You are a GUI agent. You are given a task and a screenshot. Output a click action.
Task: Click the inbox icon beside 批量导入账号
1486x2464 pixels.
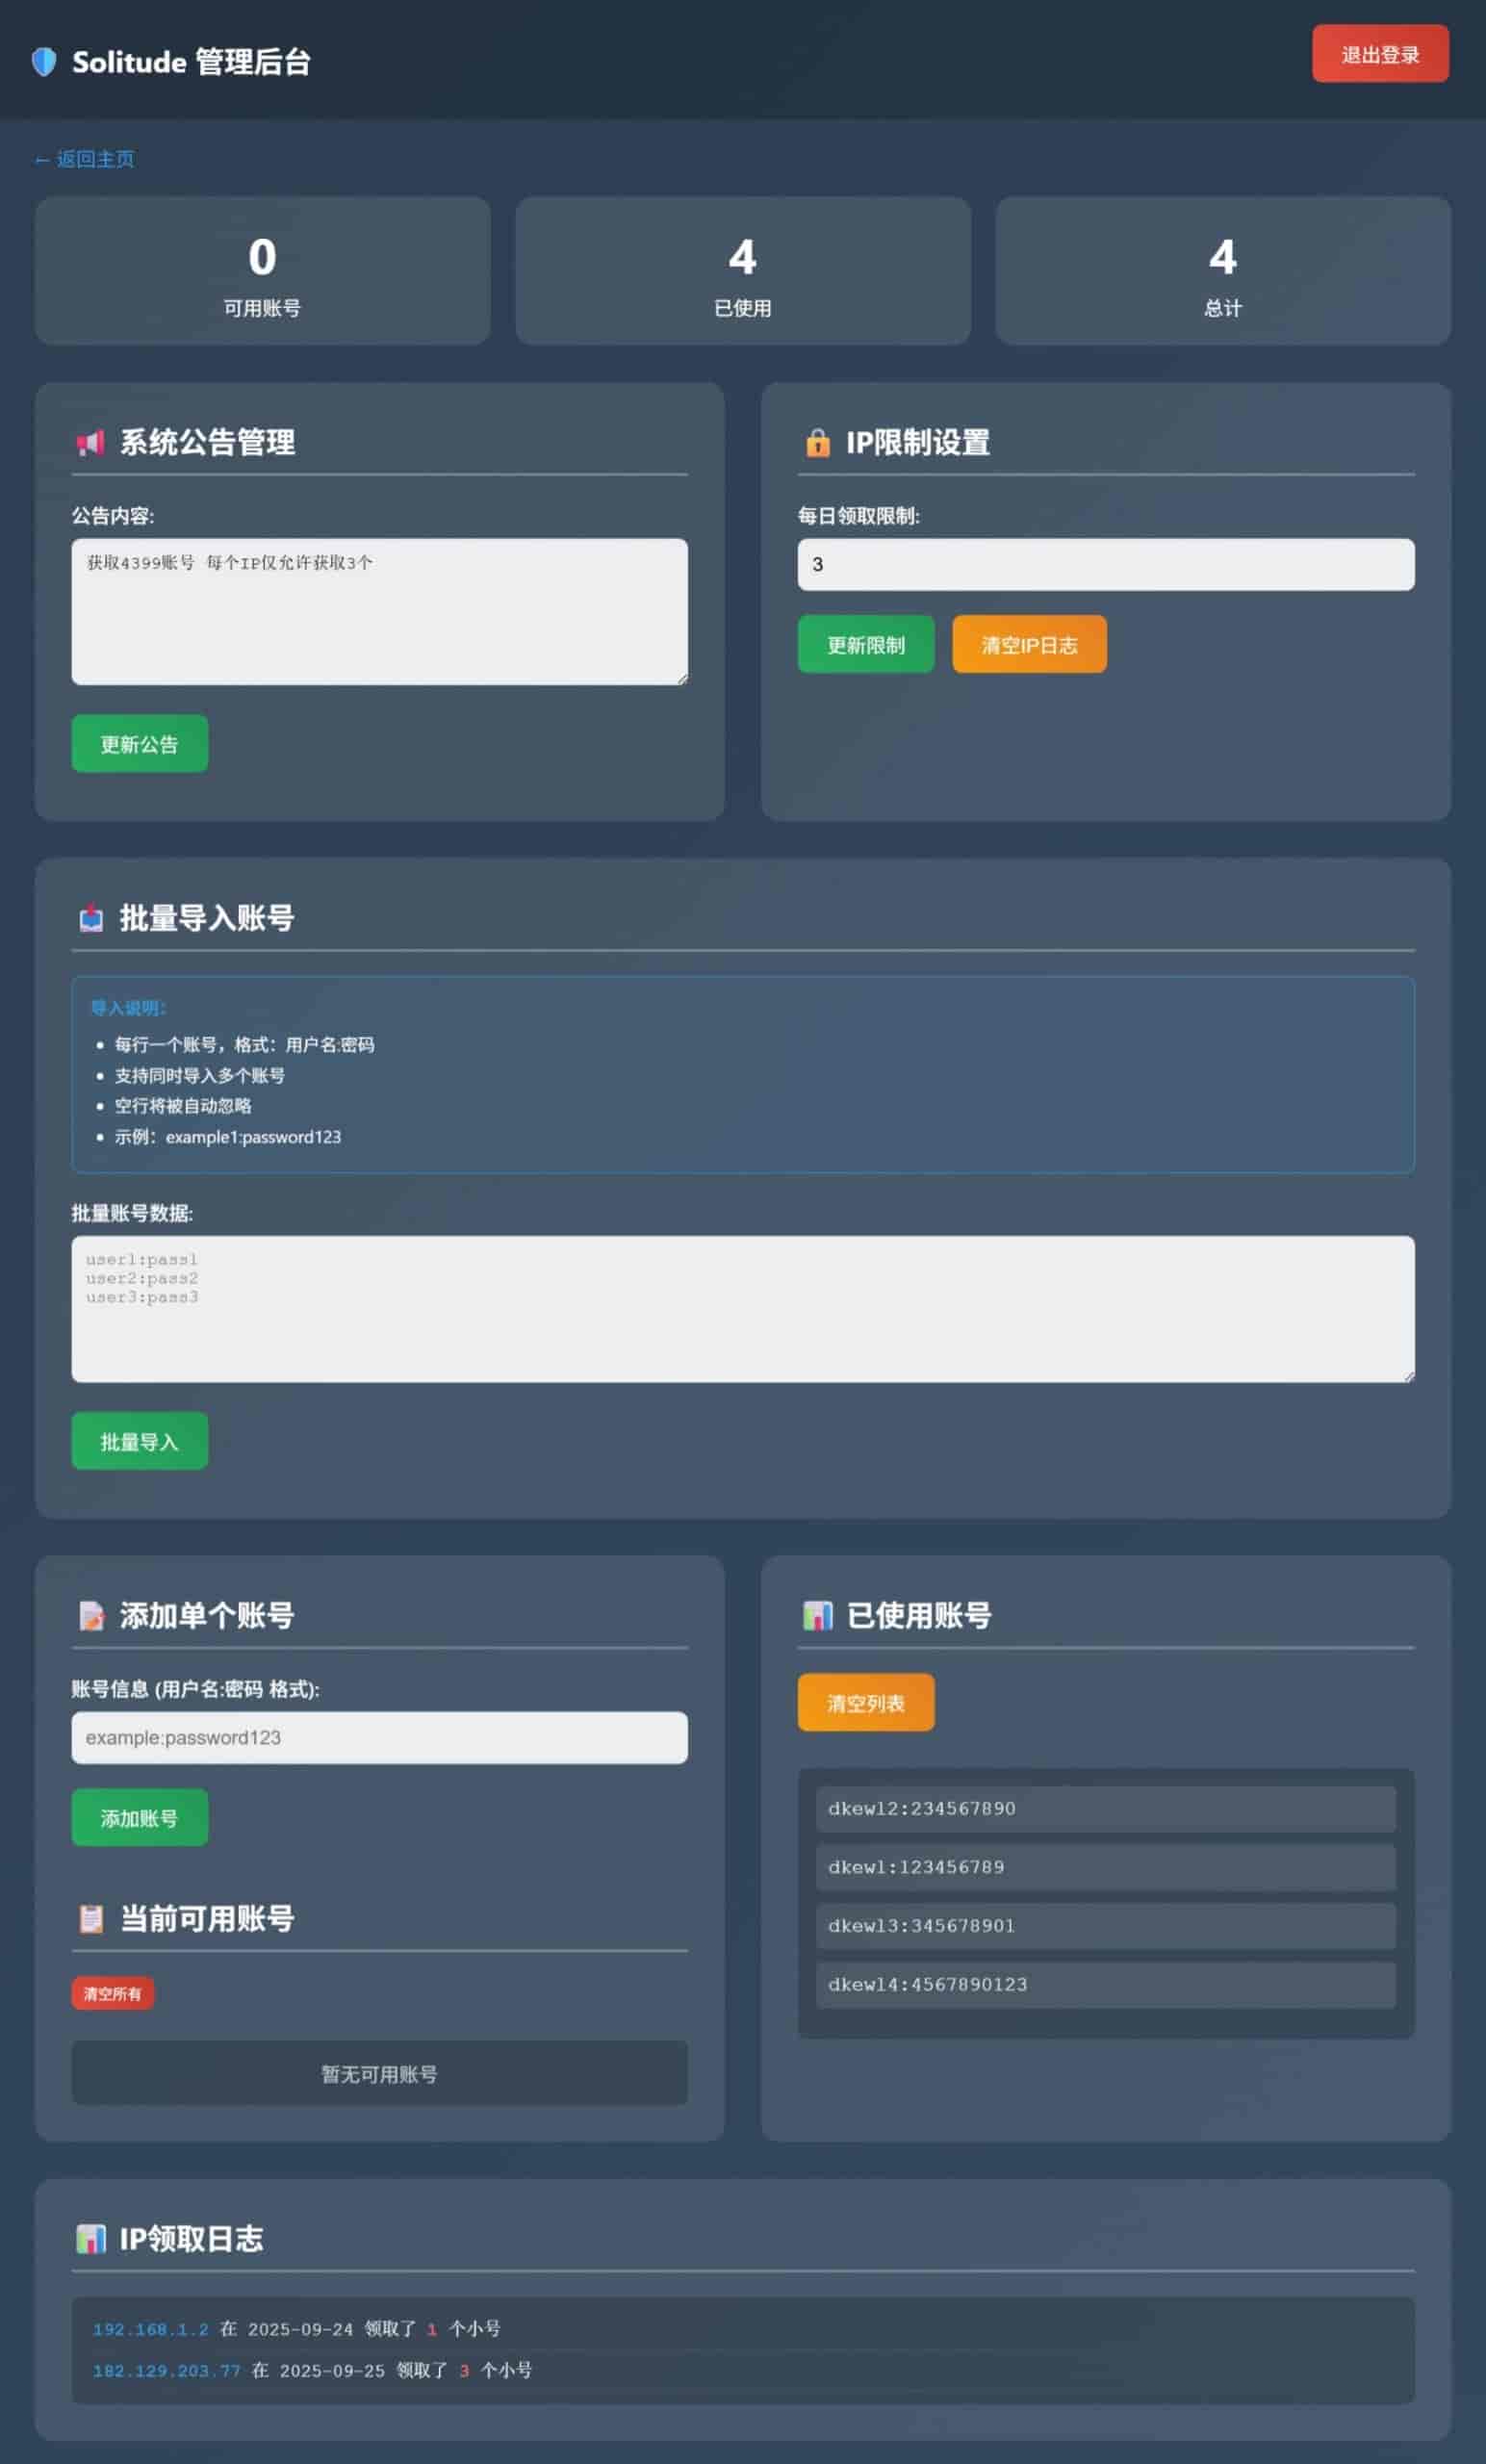coord(91,917)
